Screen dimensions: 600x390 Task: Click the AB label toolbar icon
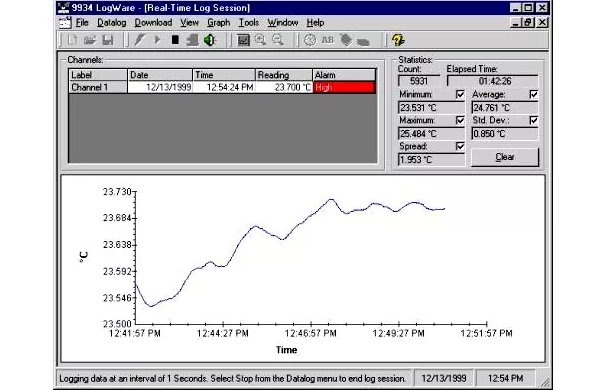pyautogui.click(x=328, y=40)
